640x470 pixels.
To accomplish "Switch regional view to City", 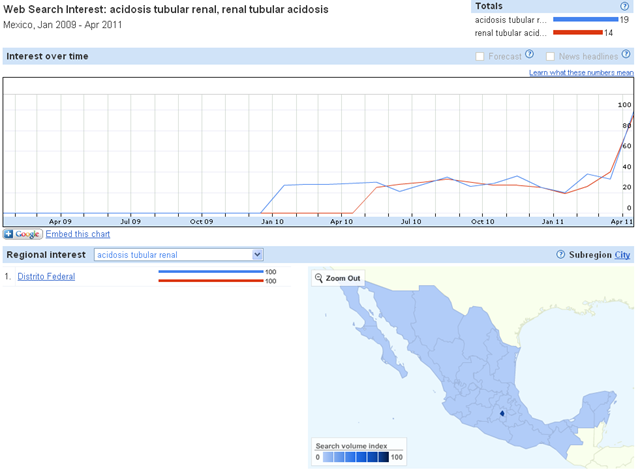I will point(622,255).
